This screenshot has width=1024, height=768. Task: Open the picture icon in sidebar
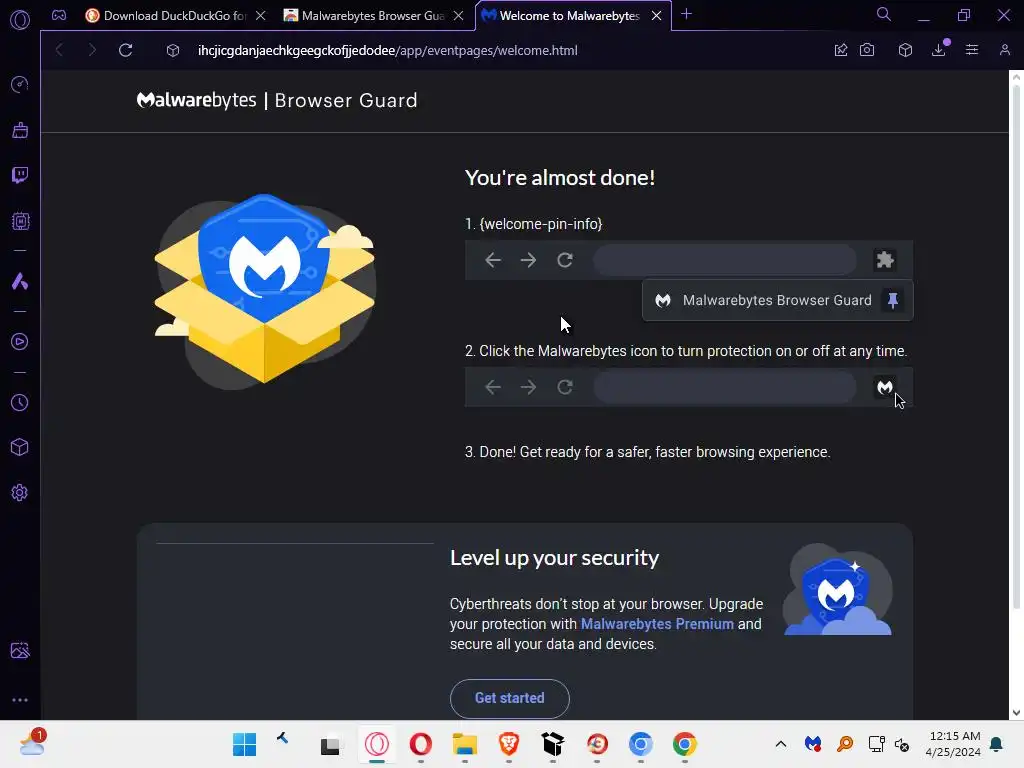pyautogui.click(x=20, y=650)
